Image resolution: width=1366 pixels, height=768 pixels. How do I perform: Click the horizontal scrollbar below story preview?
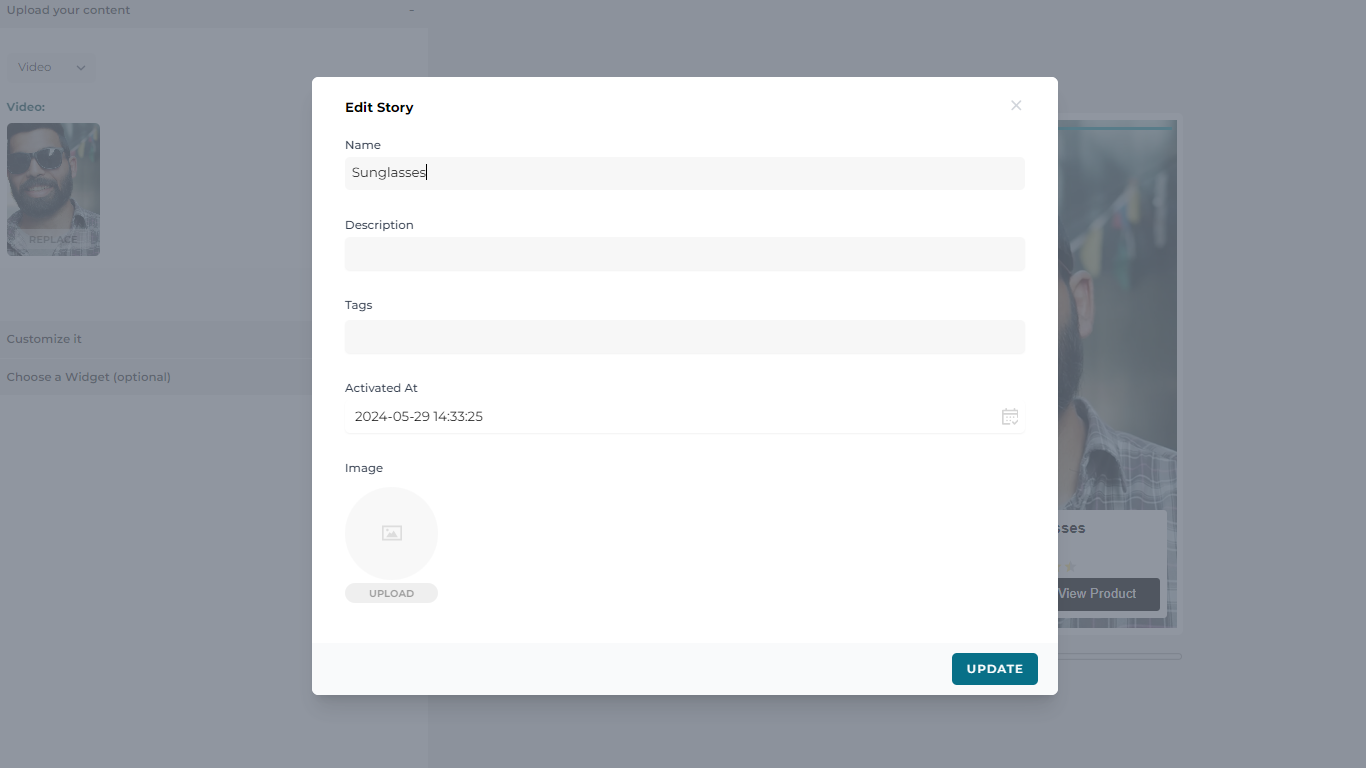click(1118, 656)
